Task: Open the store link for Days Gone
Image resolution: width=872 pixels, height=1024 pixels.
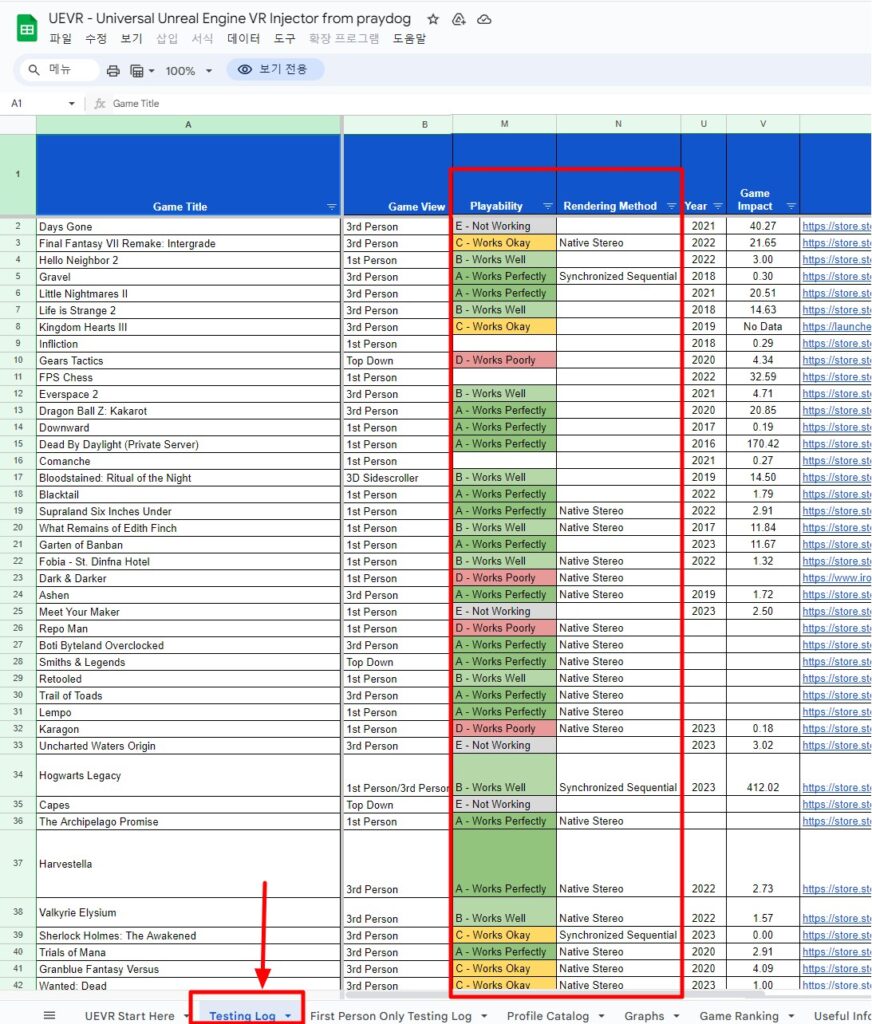Action: tap(836, 226)
